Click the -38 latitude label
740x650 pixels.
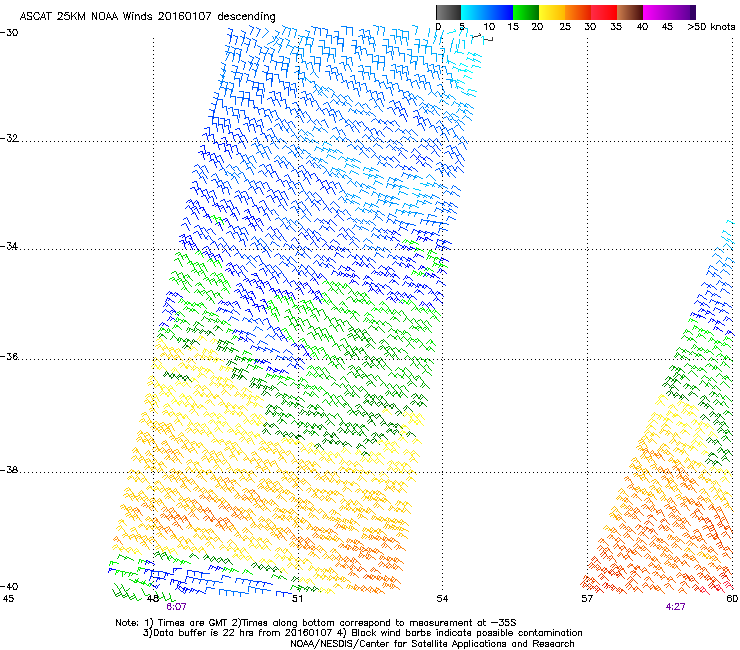point(9,470)
